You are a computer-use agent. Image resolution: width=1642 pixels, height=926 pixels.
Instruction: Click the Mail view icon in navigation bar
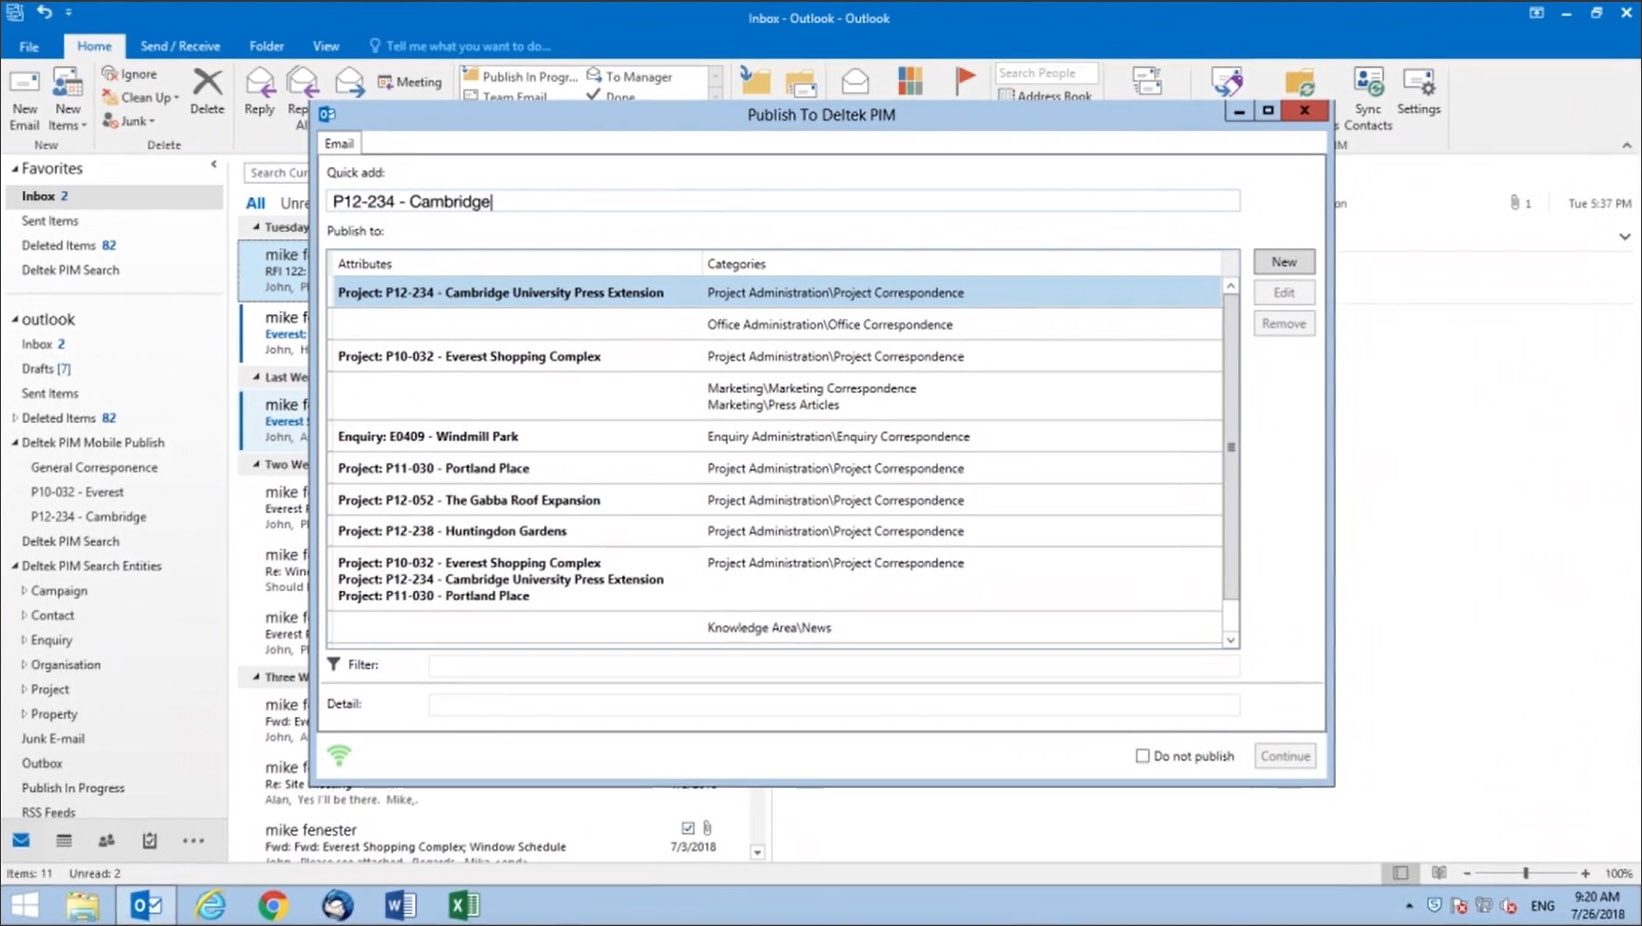(21, 840)
